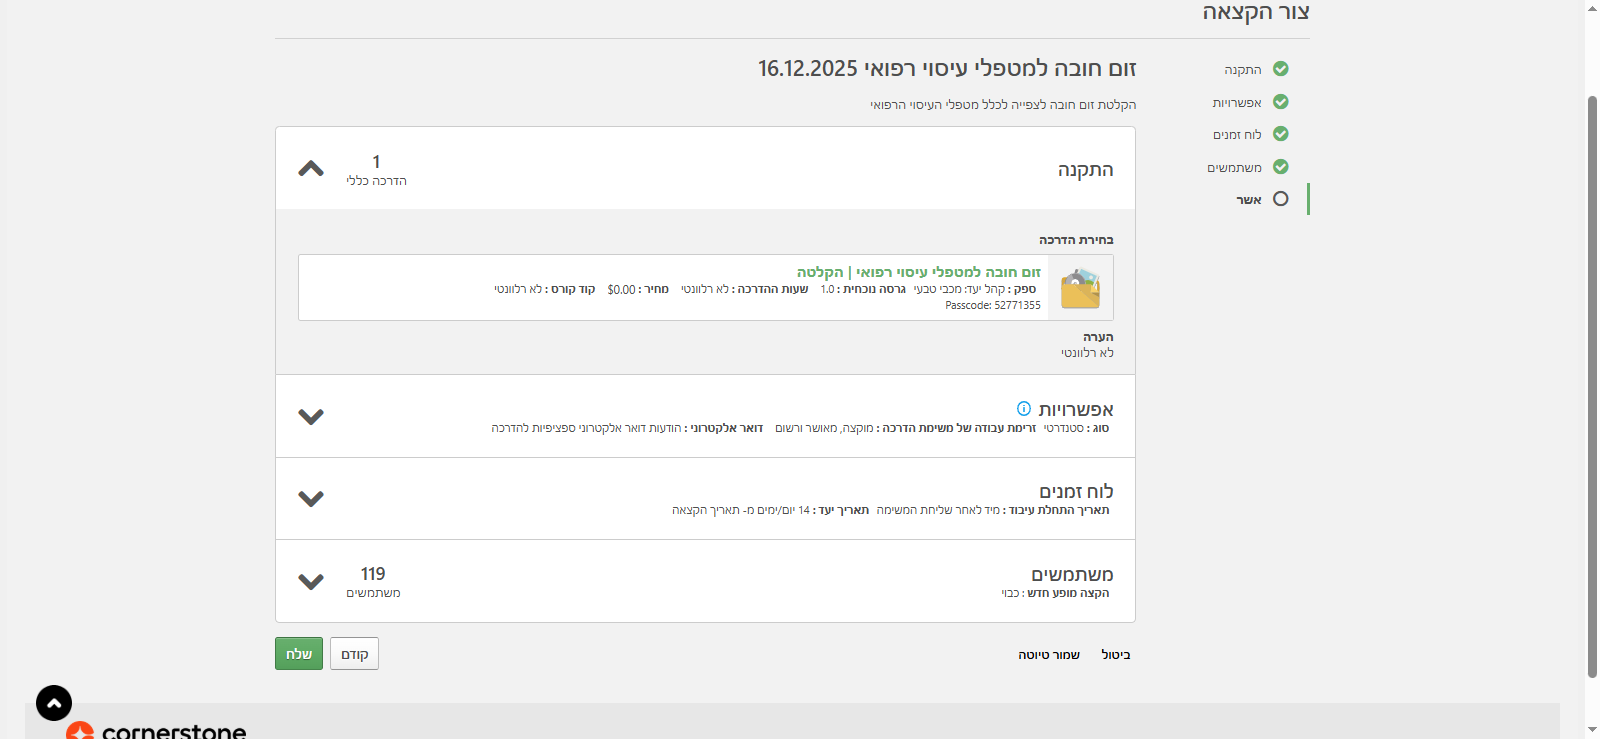Screen dimensions: 1600x739
Task: Click the empty circle beside אשר step
Action: (1280, 199)
